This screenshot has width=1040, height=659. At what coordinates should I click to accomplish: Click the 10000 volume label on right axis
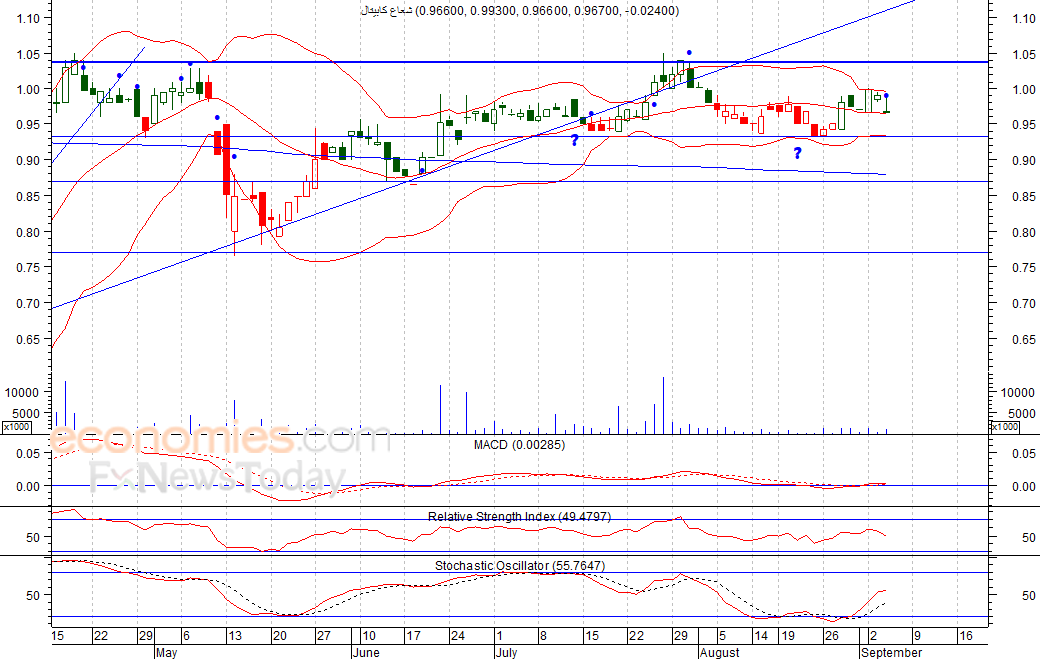click(x=1017, y=392)
